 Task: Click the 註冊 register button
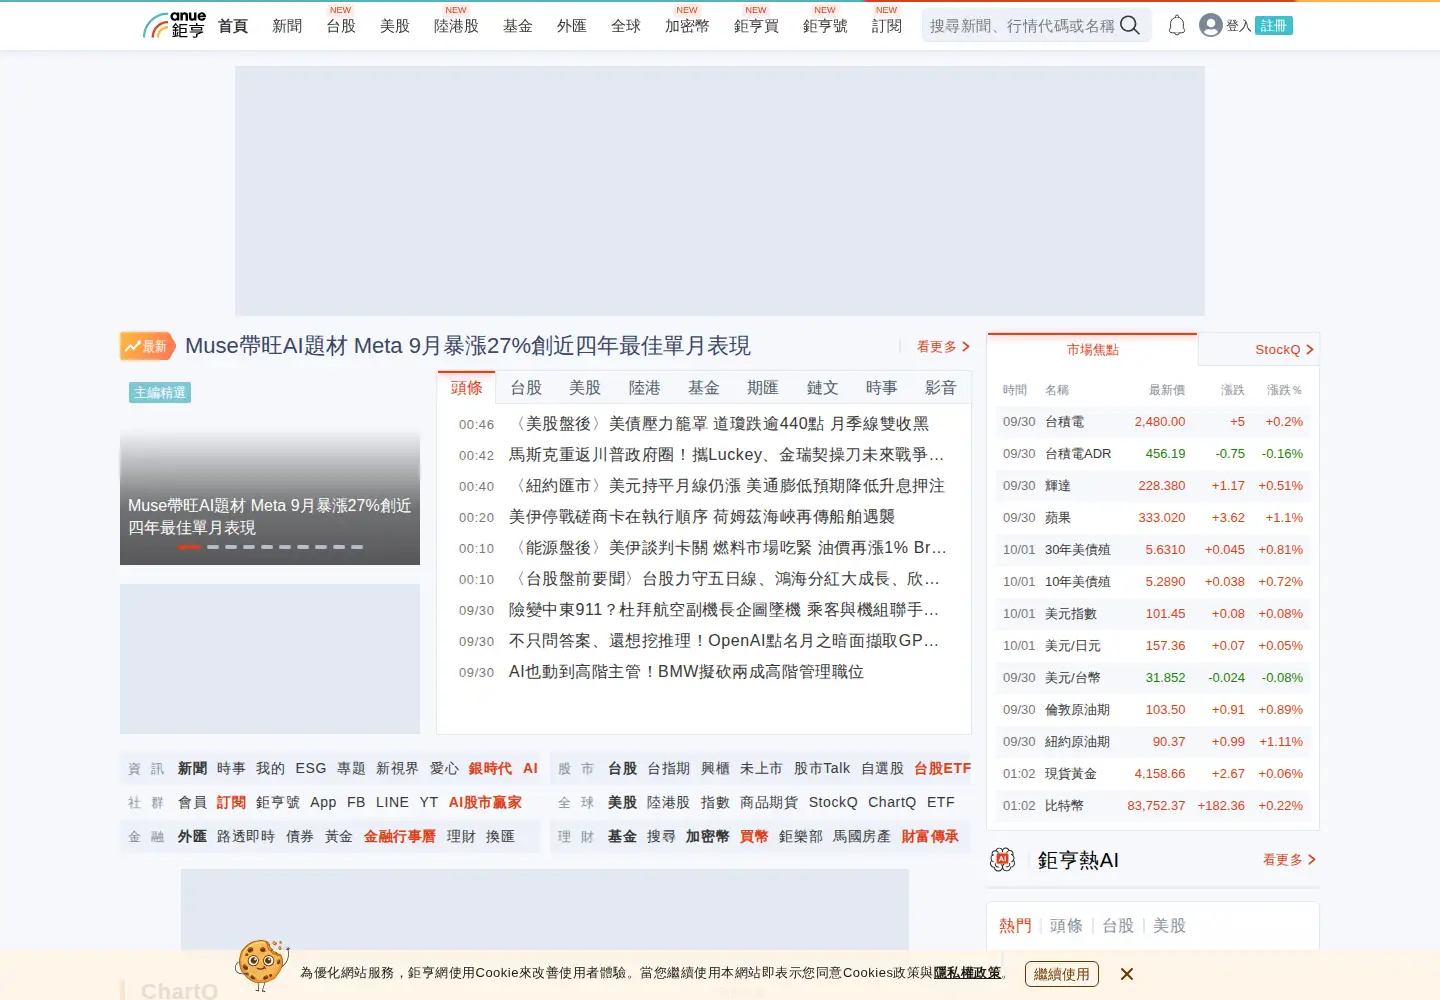(x=1274, y=26)
